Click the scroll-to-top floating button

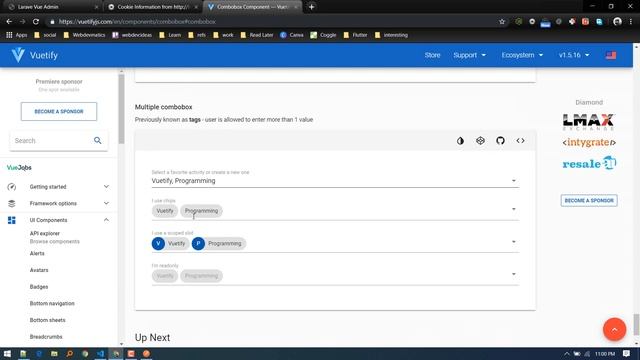pos(615,329)
